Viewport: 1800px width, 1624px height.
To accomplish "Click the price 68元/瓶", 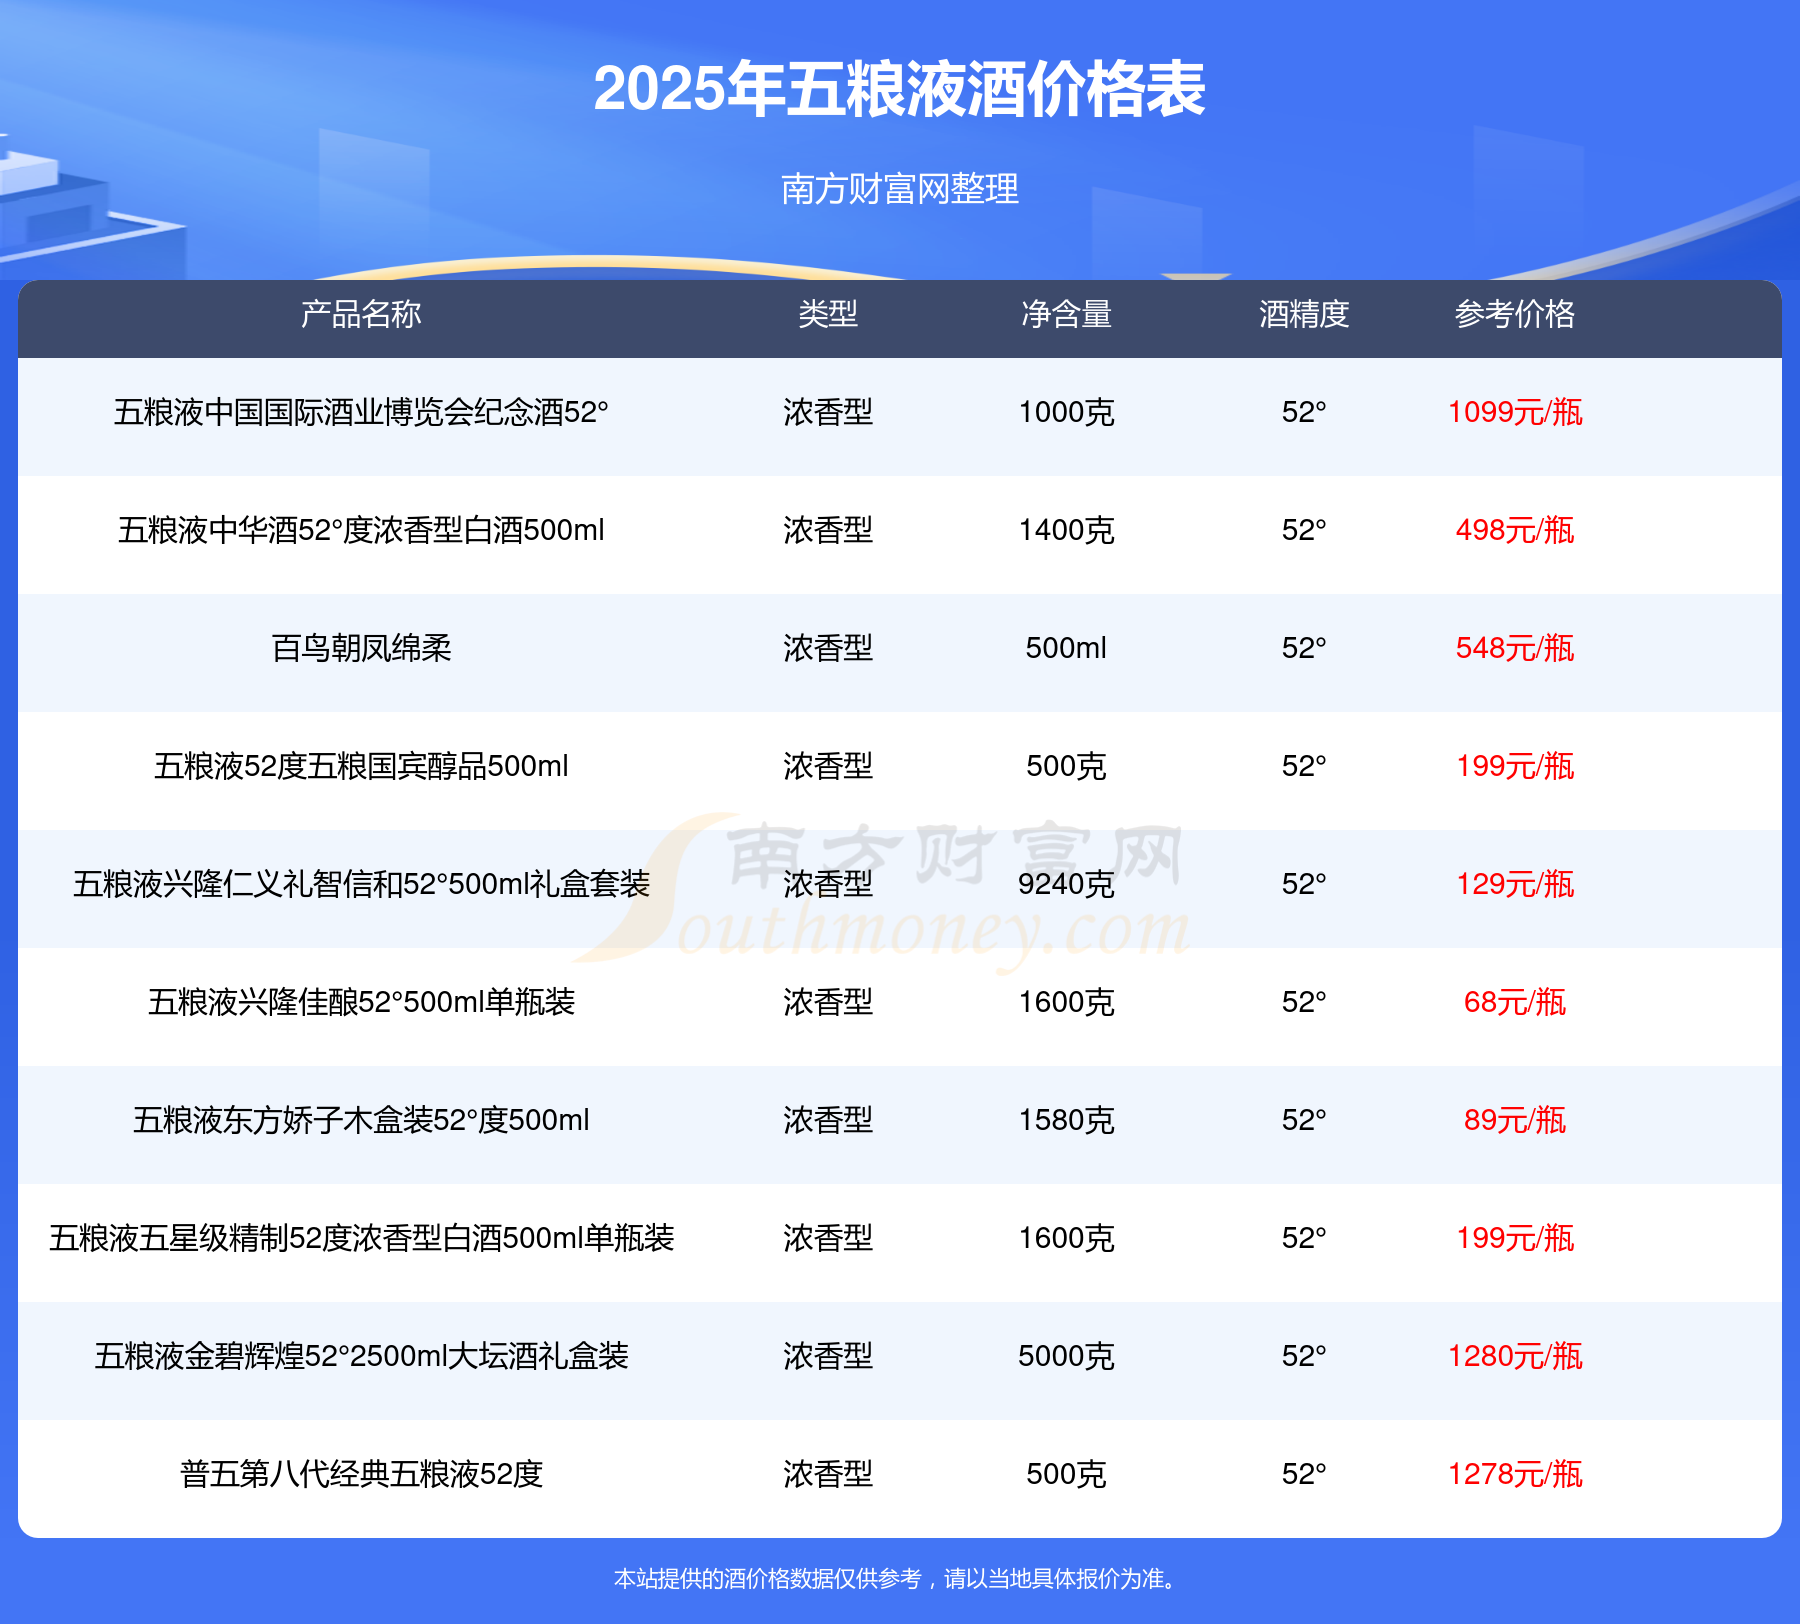I will [1515, 1002].
